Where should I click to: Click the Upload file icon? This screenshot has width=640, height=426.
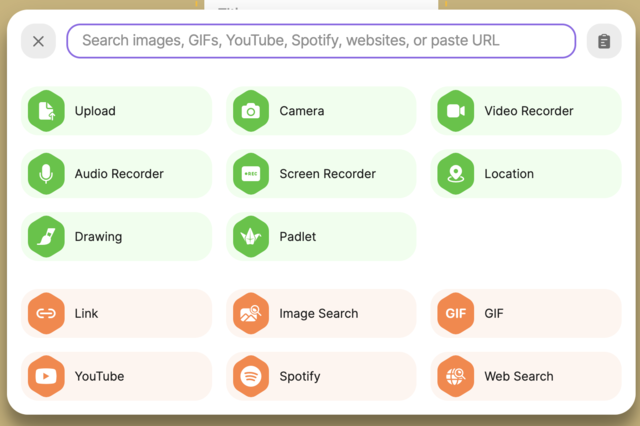[46, 111]
